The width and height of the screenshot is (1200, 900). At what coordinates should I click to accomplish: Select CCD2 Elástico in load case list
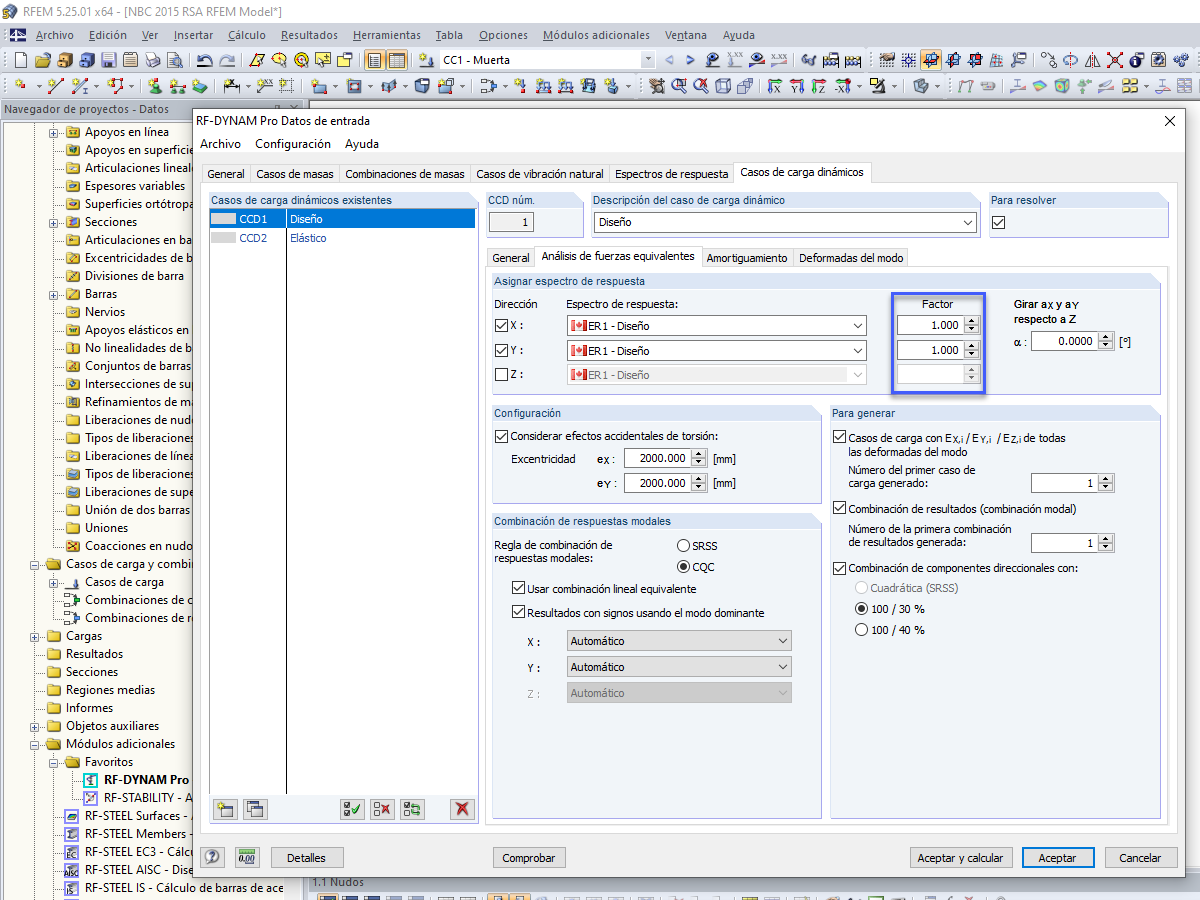[342, 238]
